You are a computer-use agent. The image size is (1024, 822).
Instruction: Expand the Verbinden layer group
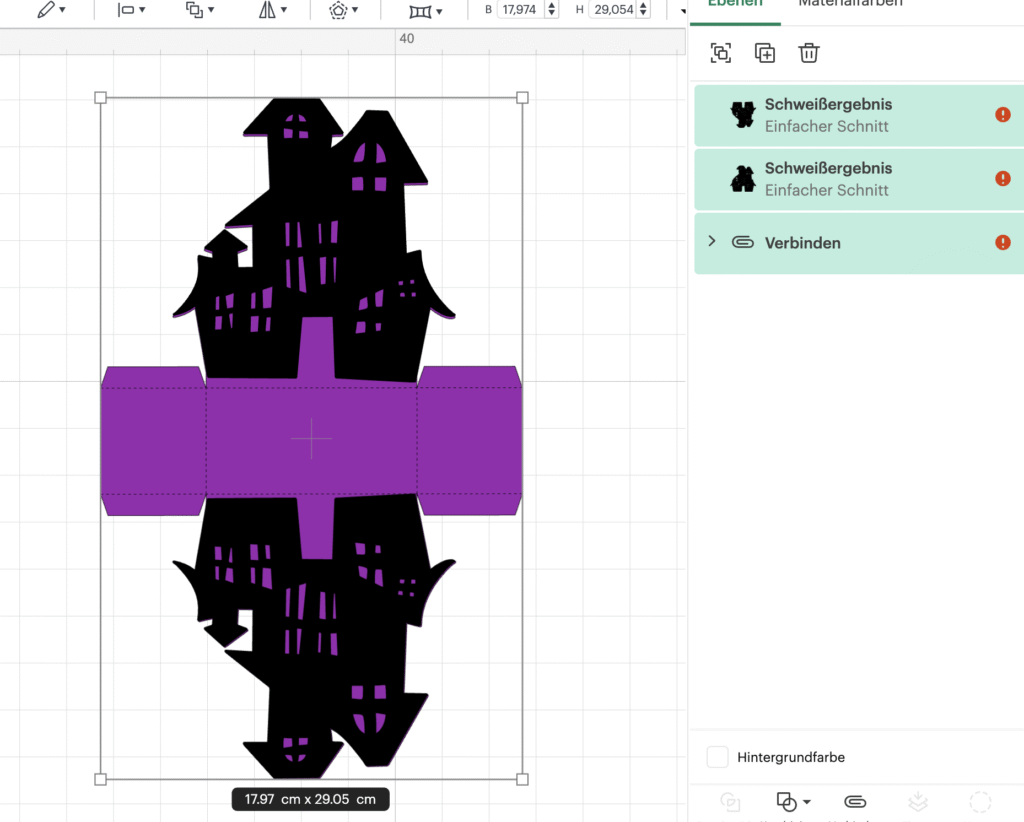(x=712, y=242)
